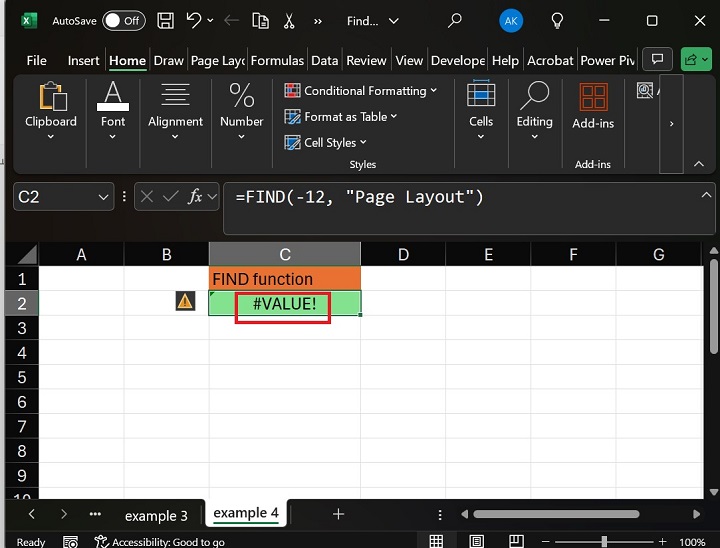The image size is (720, 548).
Task: Click the Cut scissors icon
Action: (x=289, y=20)
